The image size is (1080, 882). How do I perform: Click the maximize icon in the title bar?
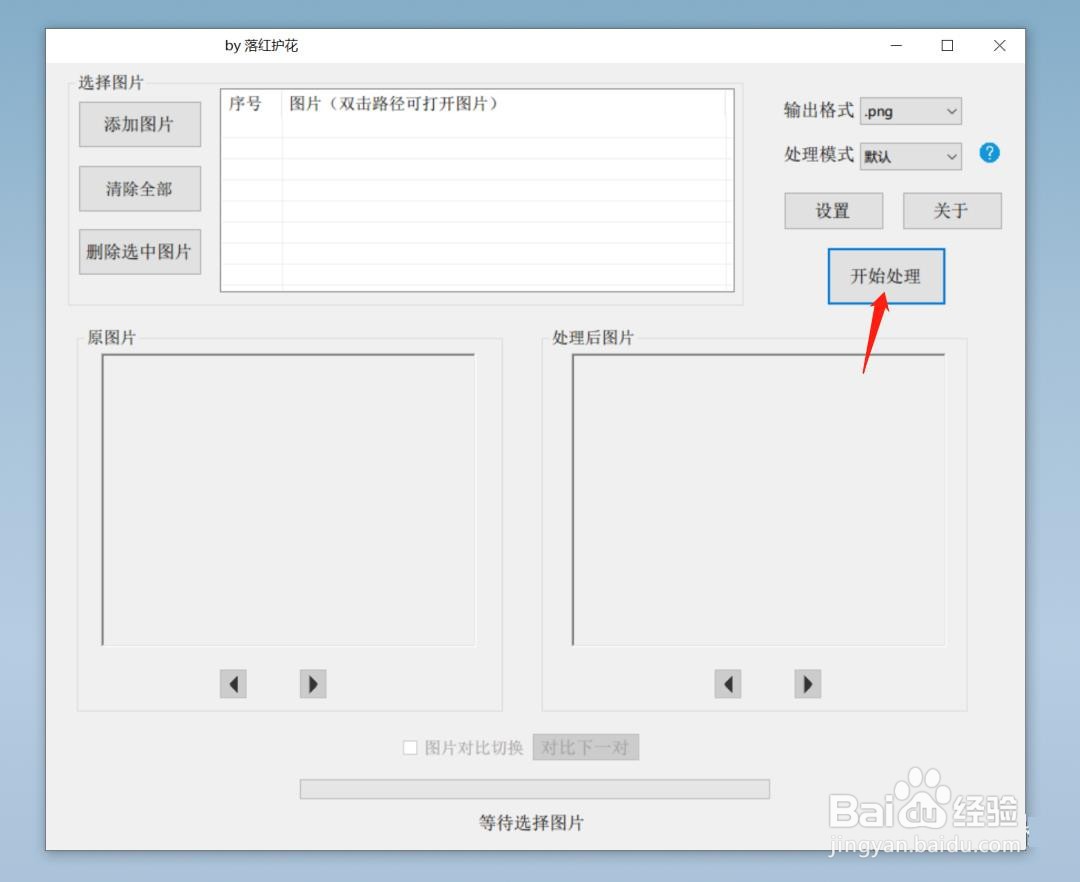(947, 46)
